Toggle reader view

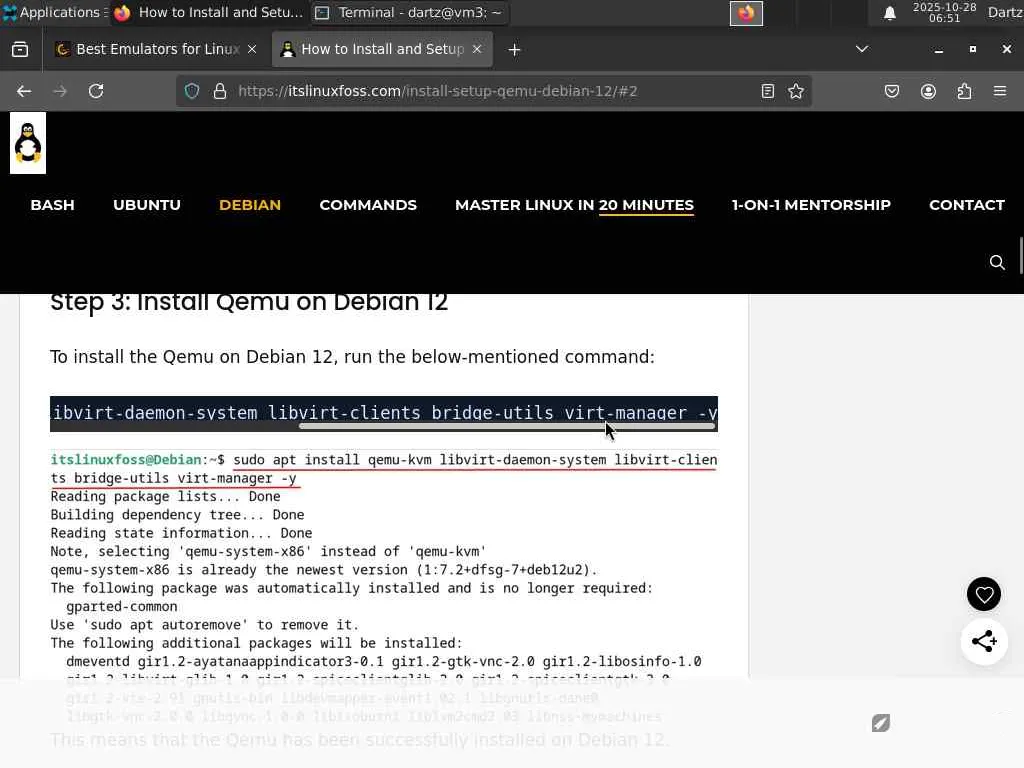coord(768,91)
